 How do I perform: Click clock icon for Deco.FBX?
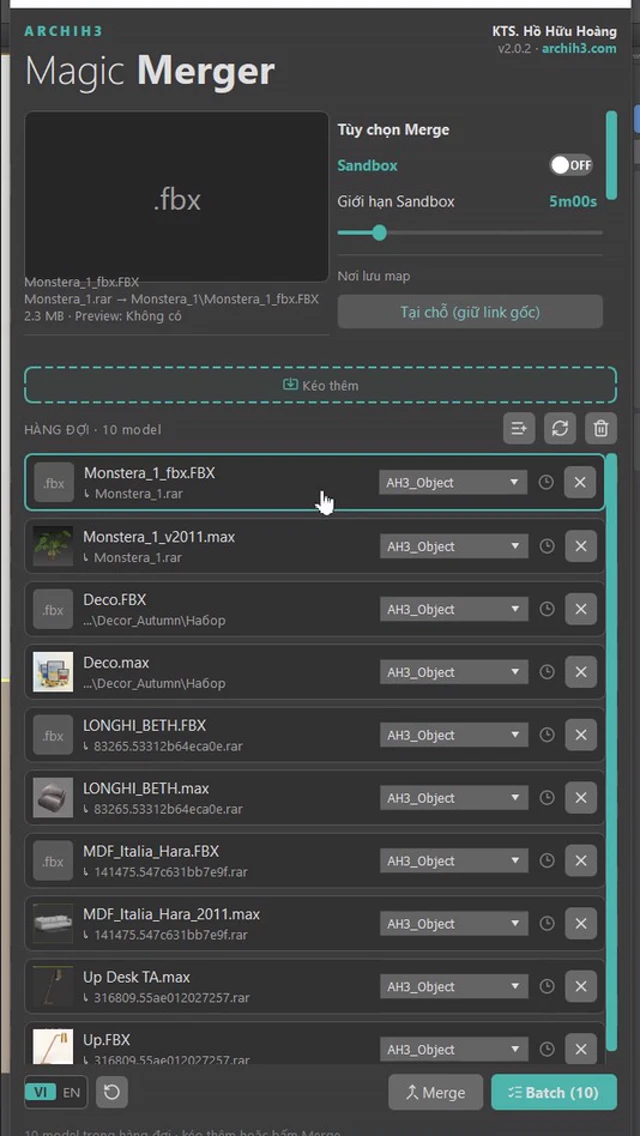point(547,609)
